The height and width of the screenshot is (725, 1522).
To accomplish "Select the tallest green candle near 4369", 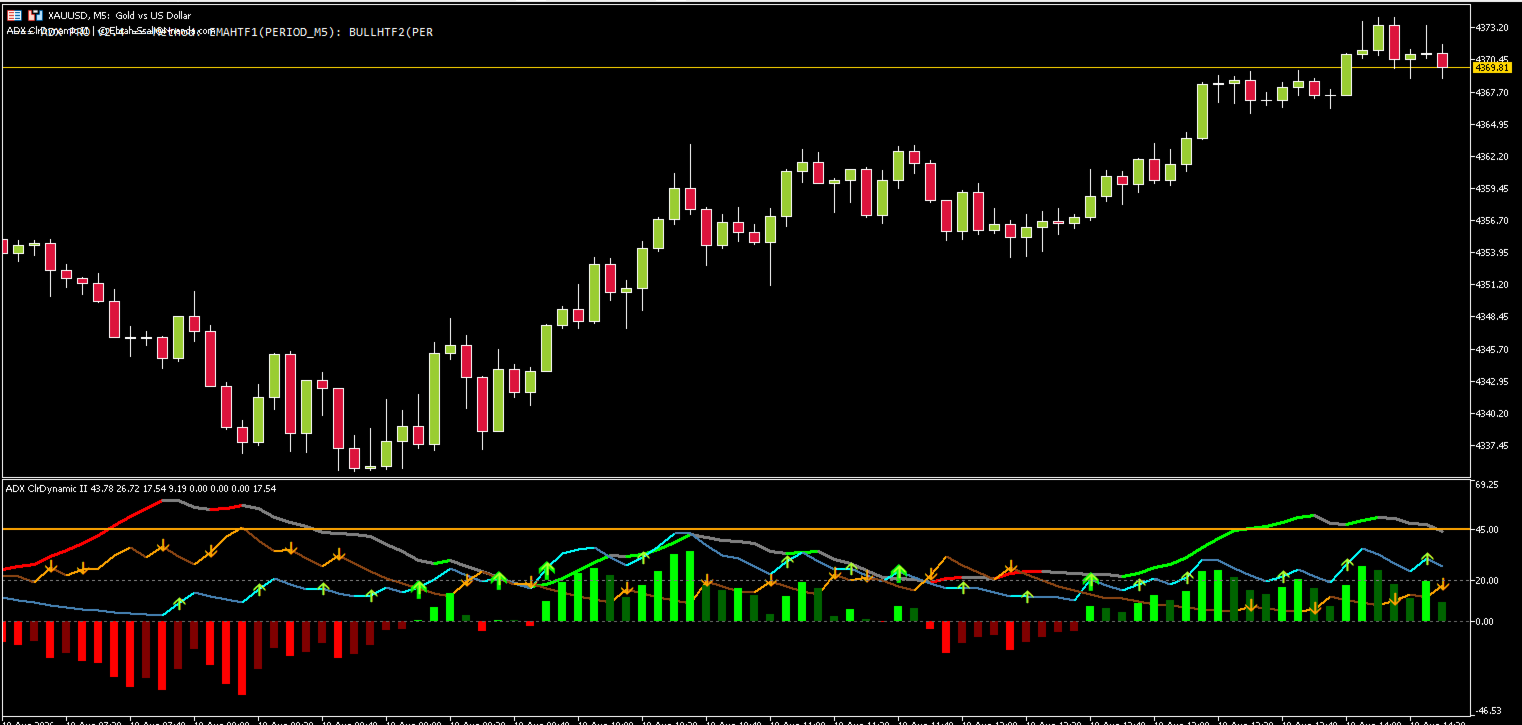I will click(1202, 111).
